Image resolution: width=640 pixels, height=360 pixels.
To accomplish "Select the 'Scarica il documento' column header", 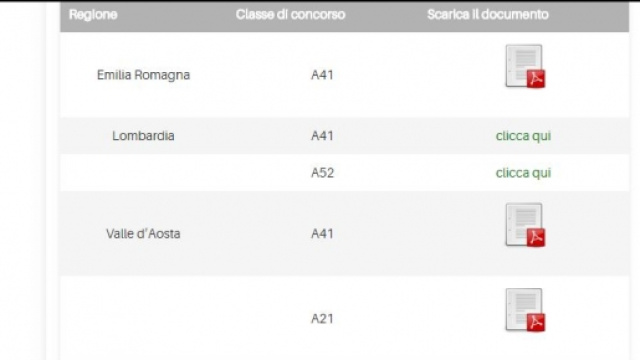I will pos(488,15).
